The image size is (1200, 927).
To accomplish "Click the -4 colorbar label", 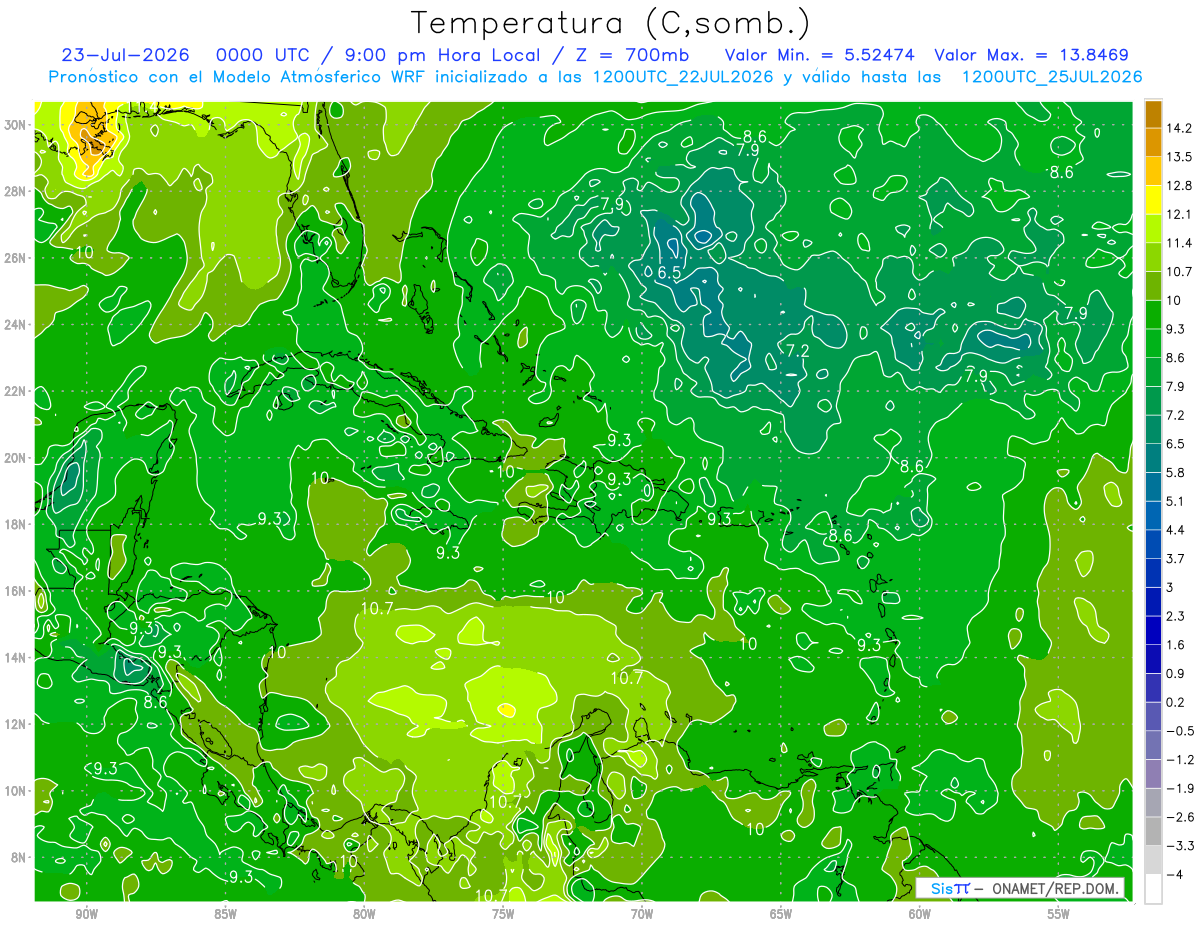I will click(x=1174, y=875).
